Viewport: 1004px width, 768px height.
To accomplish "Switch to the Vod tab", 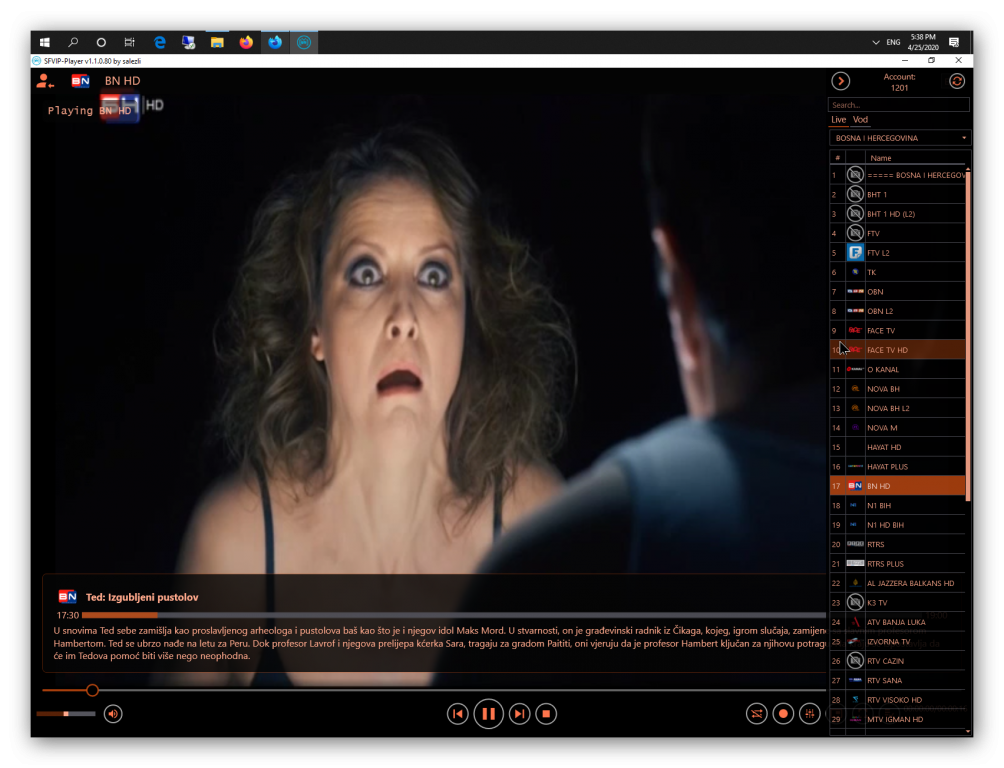I will coord(861,120).
